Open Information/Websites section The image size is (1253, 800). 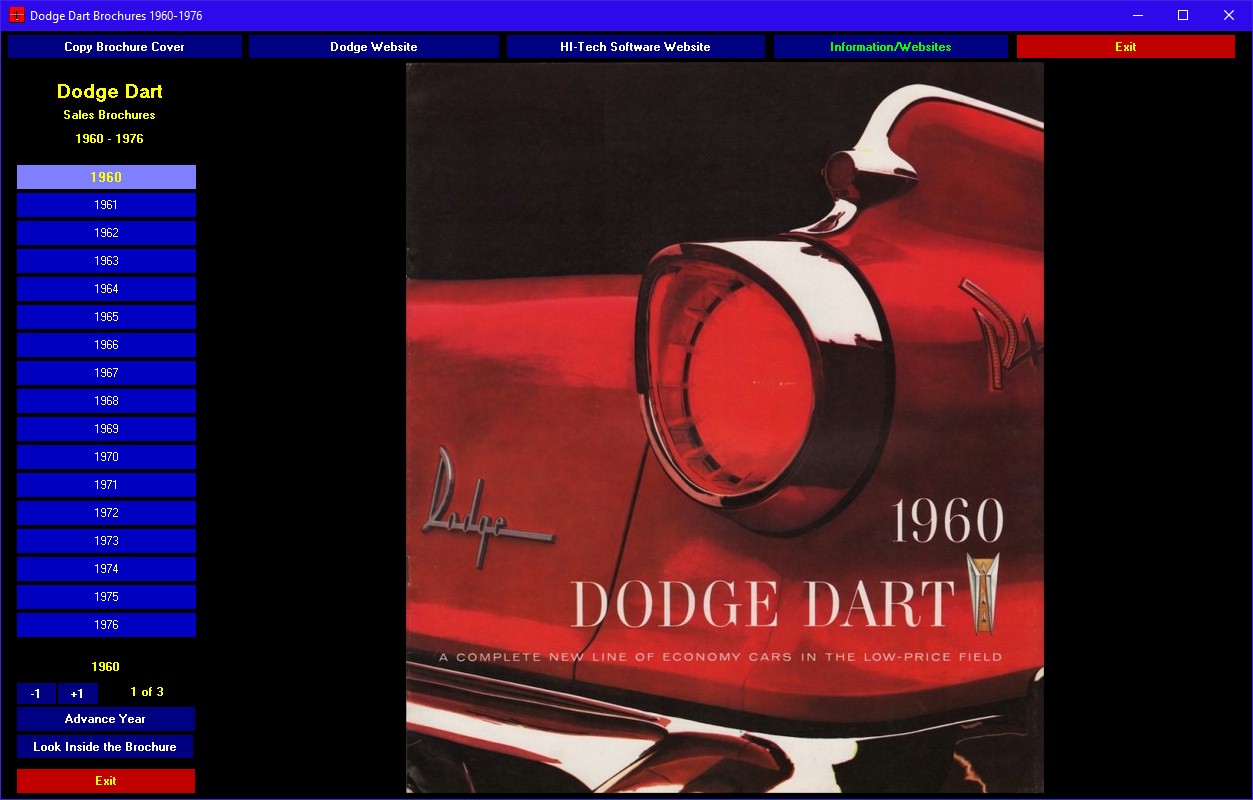[x=890, y=47]
